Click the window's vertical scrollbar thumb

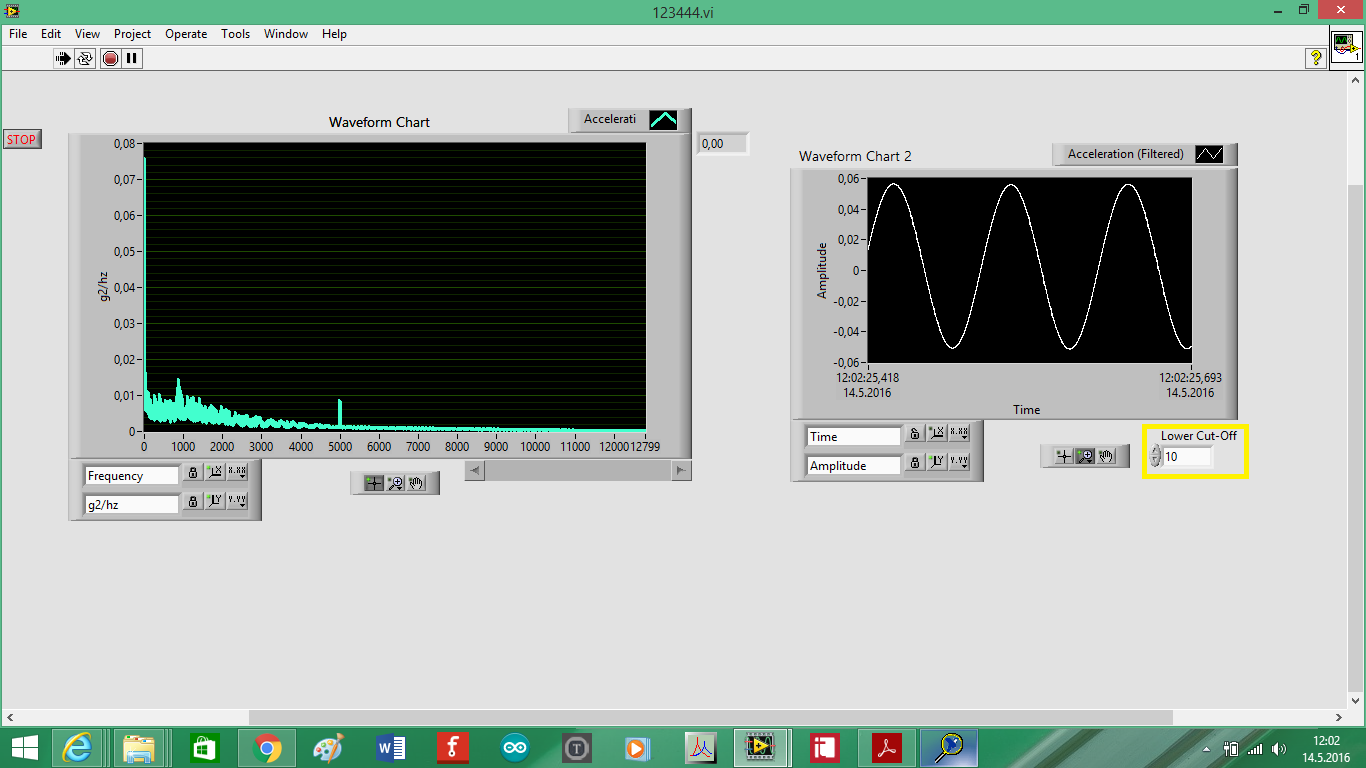(x=1355, y=437)
